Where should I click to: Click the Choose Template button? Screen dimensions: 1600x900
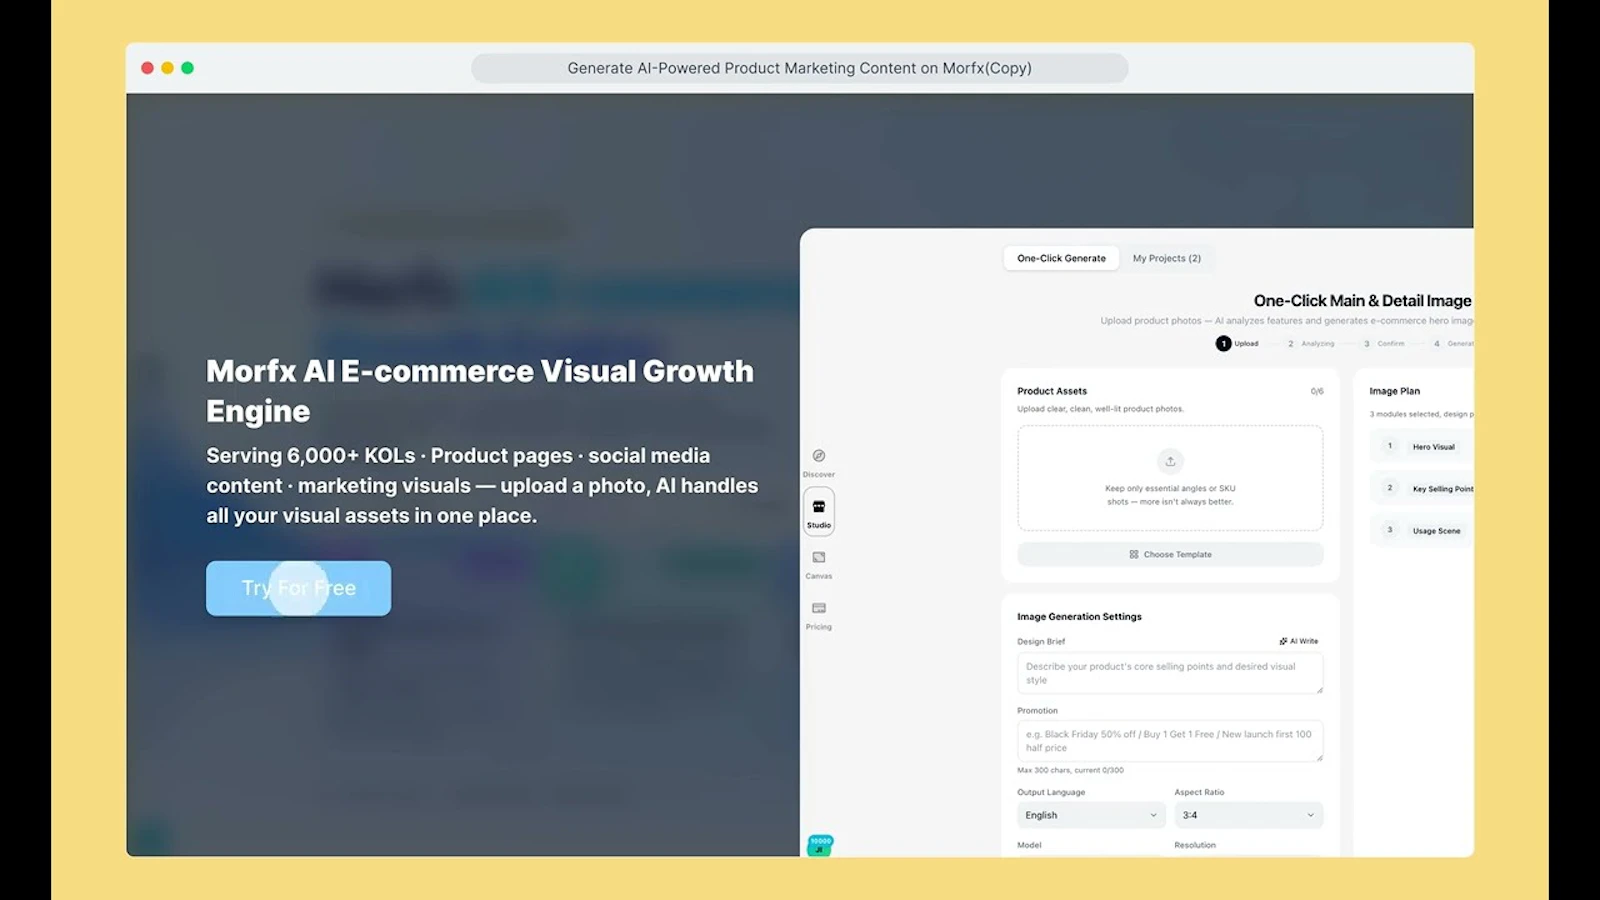[1170, 554]
